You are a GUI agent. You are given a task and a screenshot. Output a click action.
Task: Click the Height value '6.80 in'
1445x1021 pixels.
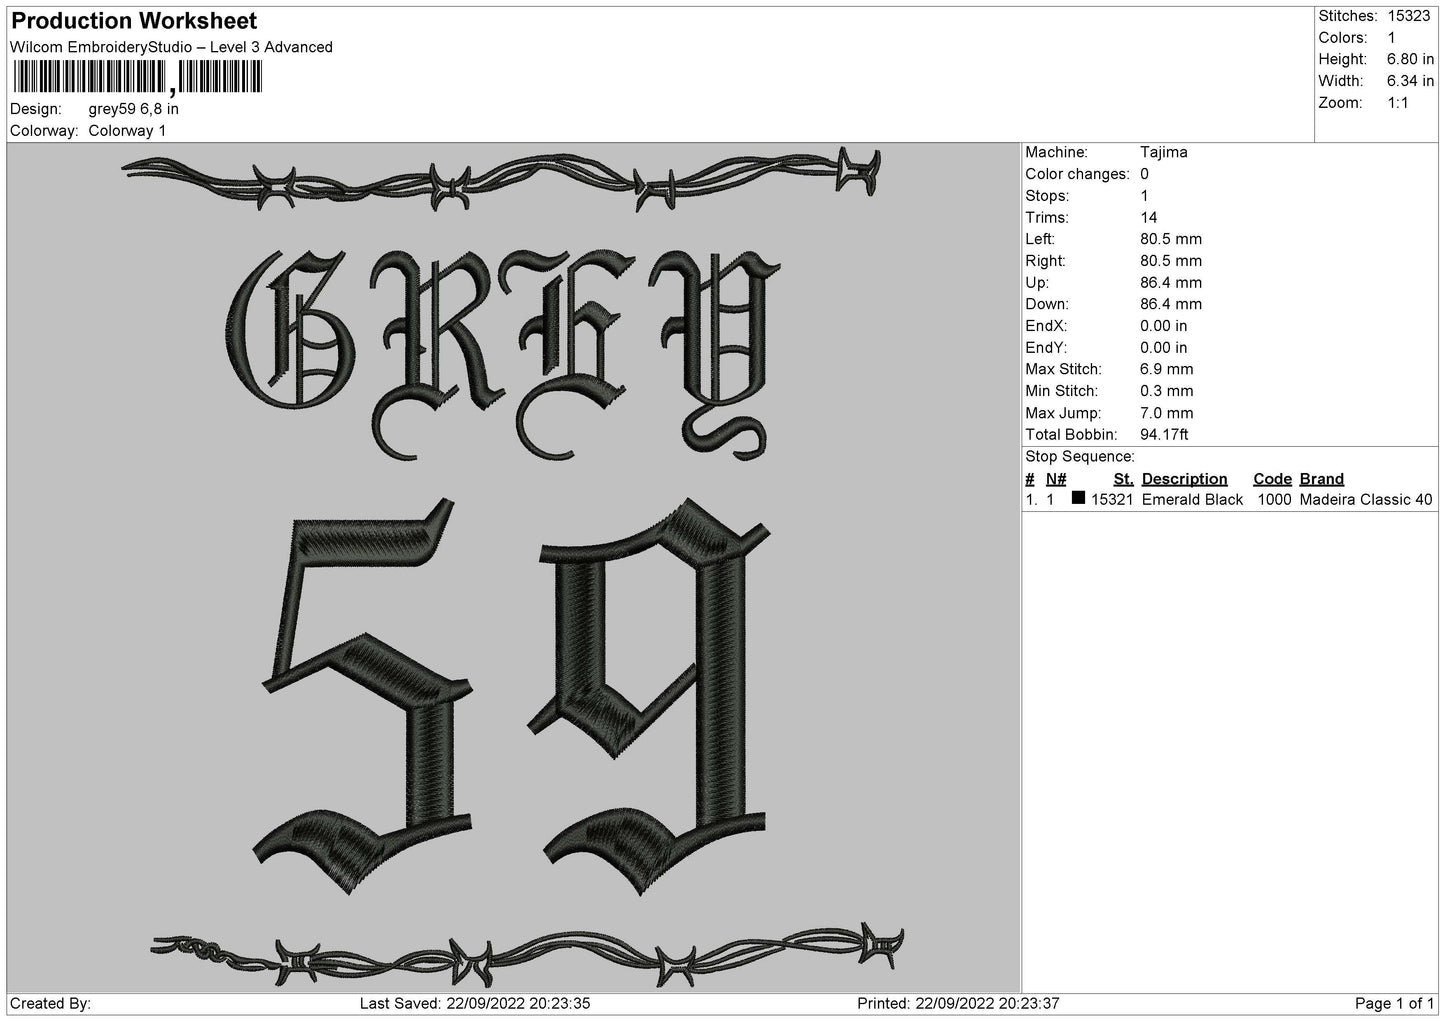1410,59
